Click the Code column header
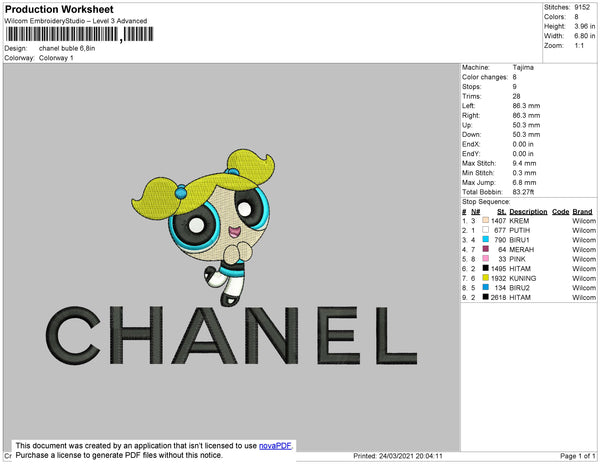Screen dimensions: 600x464 tap(560, 212)
